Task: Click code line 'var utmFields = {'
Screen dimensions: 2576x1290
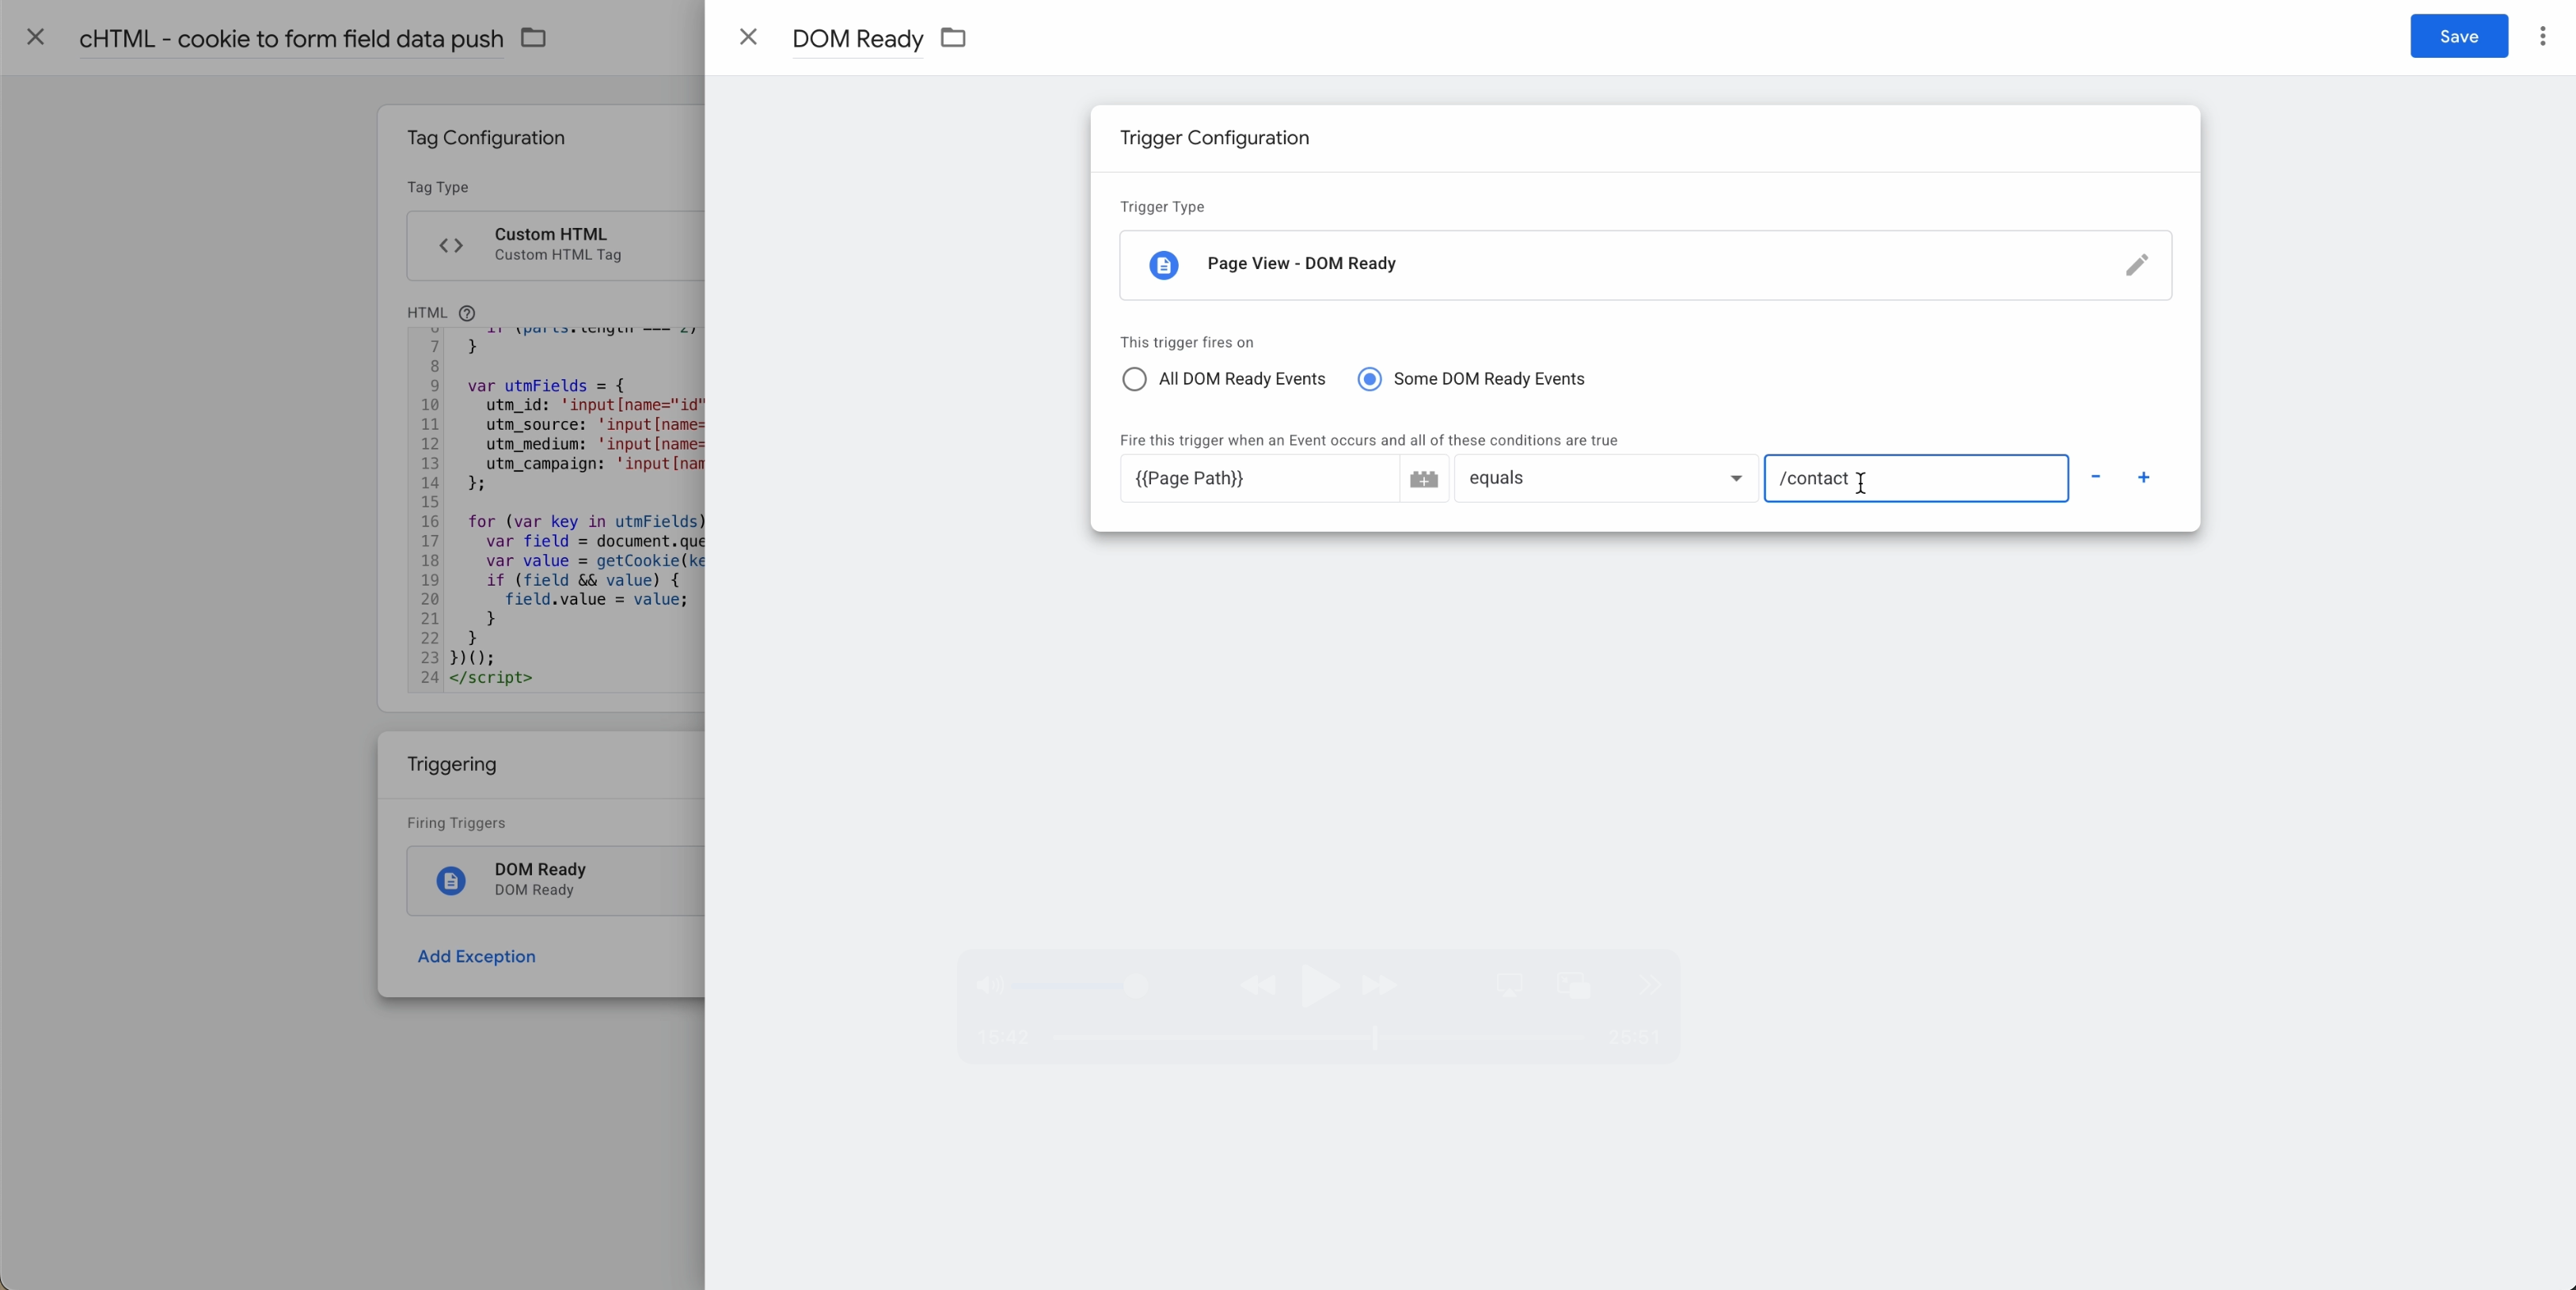Action: pyautogui.click(x=546, y=386)
